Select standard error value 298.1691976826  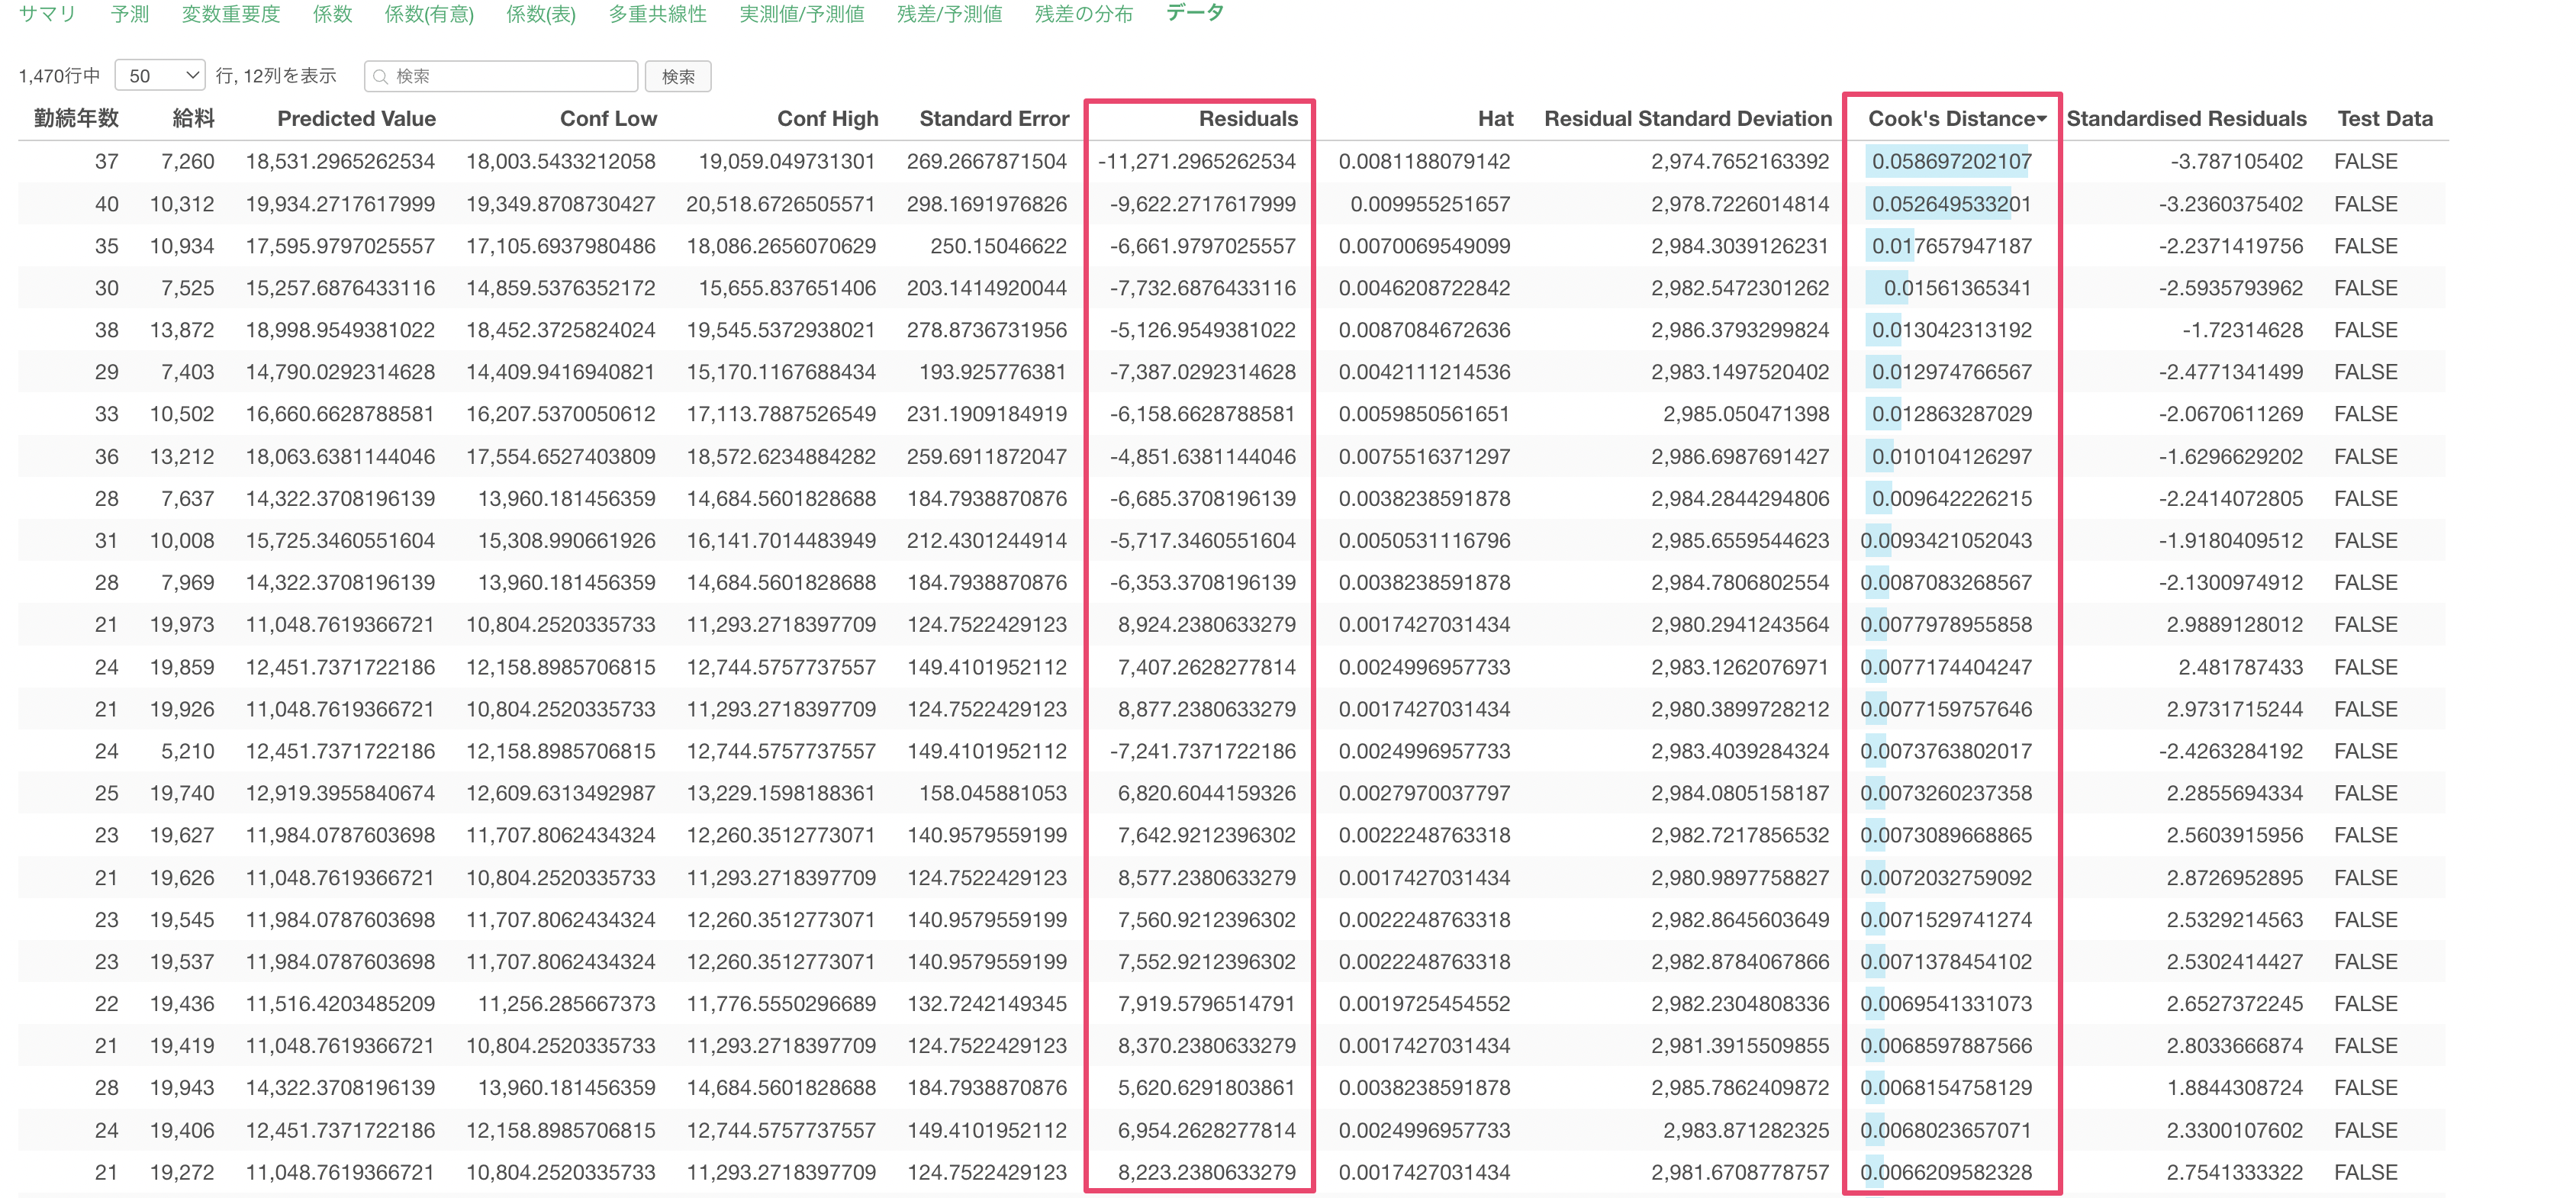pos(986,204)
